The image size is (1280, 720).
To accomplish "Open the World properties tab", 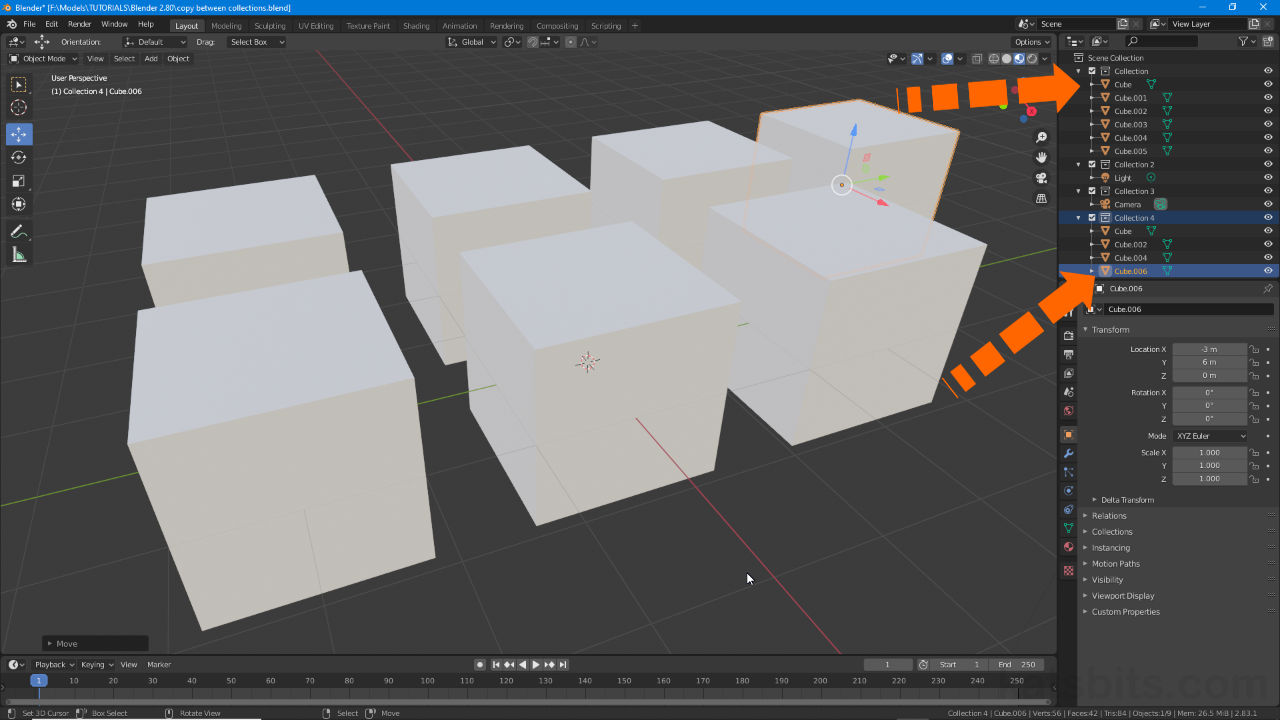I will [1068, 411].
